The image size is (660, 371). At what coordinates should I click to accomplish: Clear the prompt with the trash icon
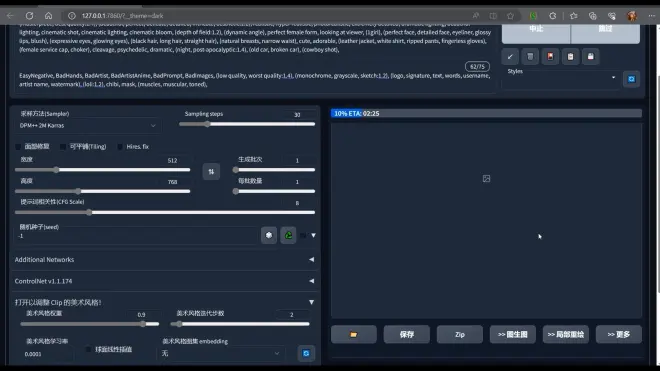coord(530,56)
